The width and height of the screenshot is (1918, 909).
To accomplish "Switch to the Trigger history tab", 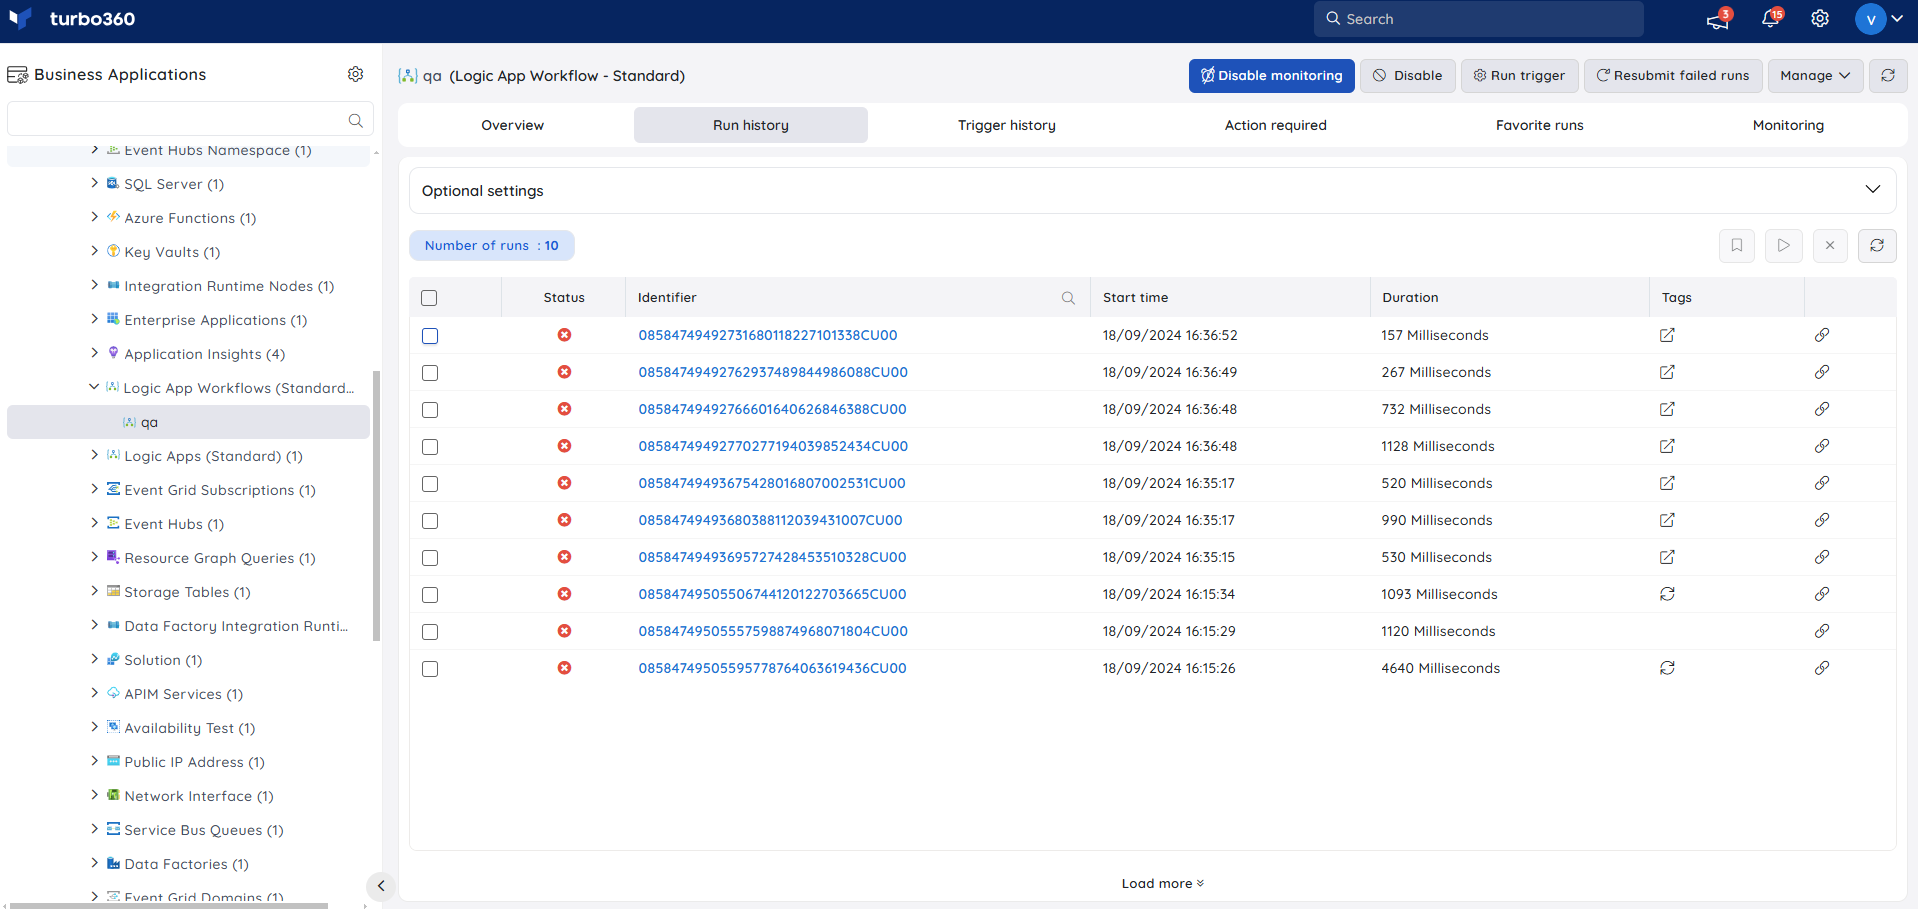I will pos(1007,125).
